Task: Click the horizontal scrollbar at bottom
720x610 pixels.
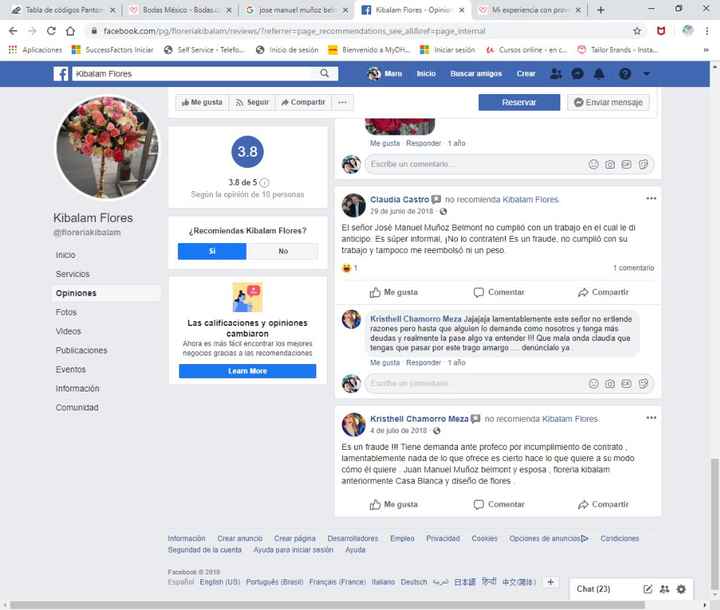Action: point(328,604)
